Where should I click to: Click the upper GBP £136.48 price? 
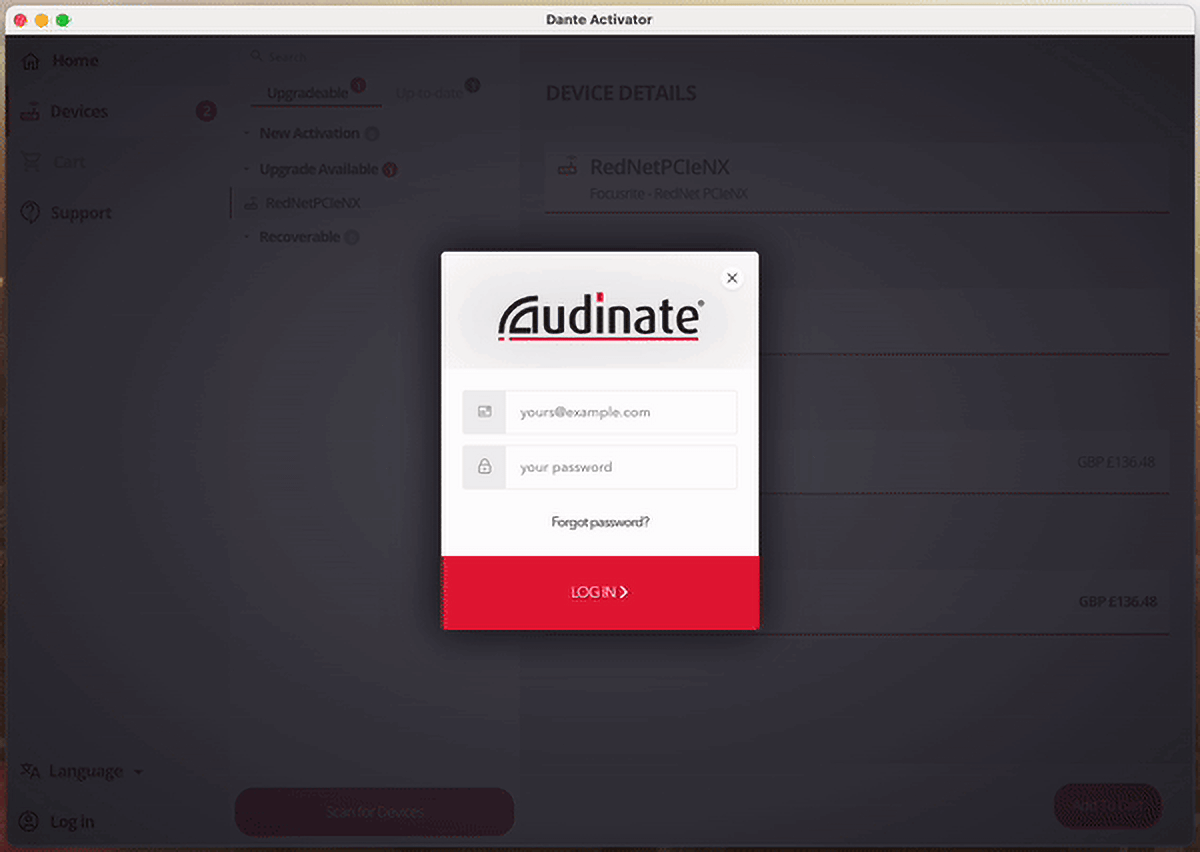(1116, 462)
